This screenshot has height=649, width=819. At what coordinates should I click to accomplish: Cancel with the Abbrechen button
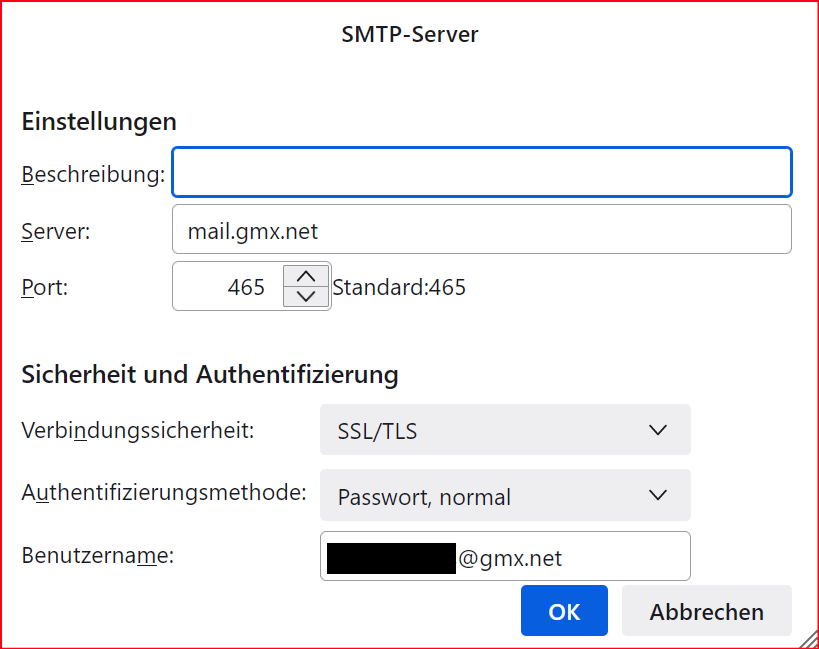[707, 611]
